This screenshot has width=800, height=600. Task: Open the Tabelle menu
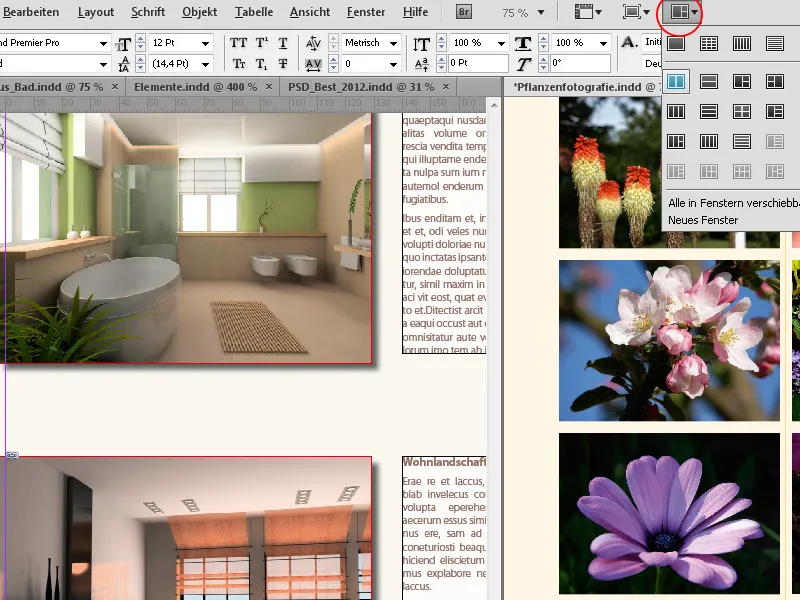(253, 12)
